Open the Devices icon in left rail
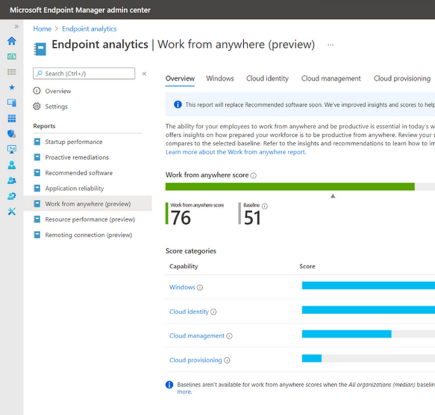435x415 pixels. (12, 103)
